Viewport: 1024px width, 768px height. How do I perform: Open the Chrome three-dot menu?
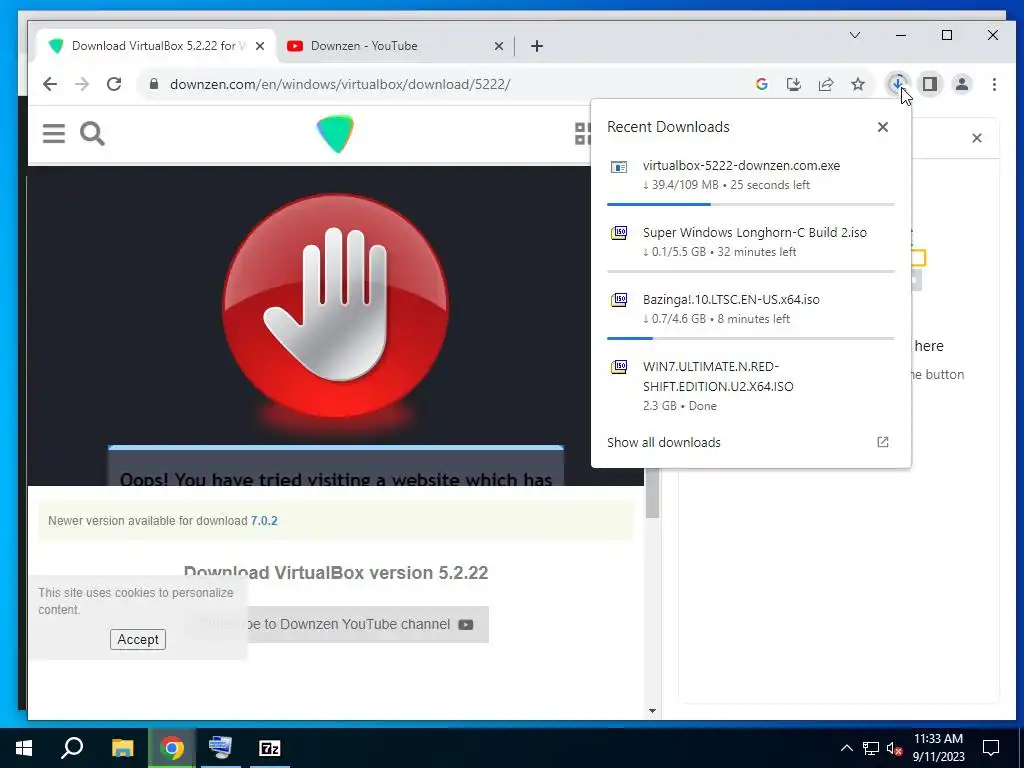tap(994, 84)
